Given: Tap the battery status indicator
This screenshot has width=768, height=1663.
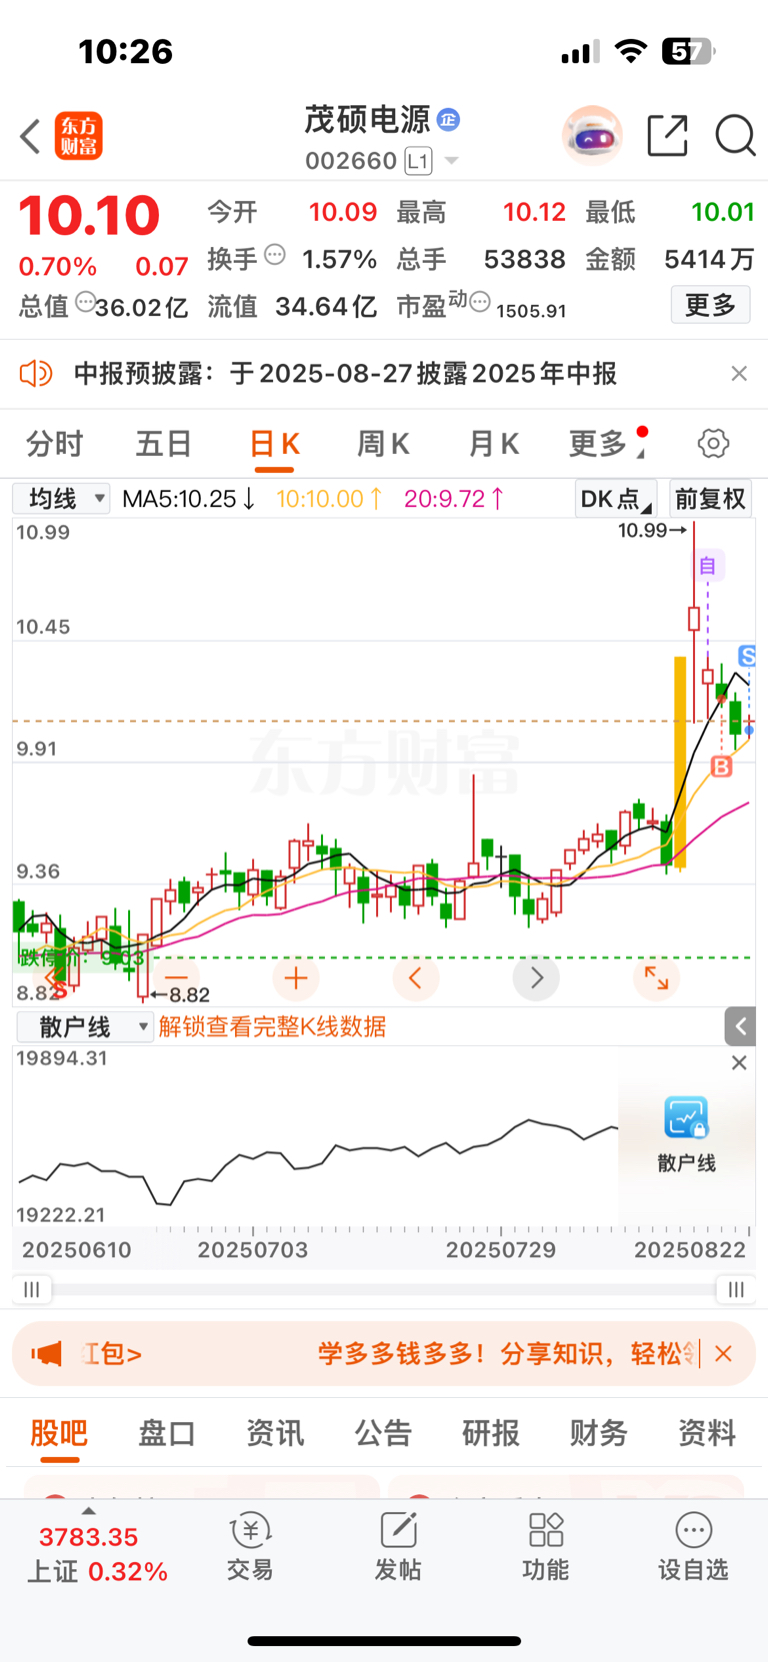Looking at the screenshot, I should [x=688, y=51].
